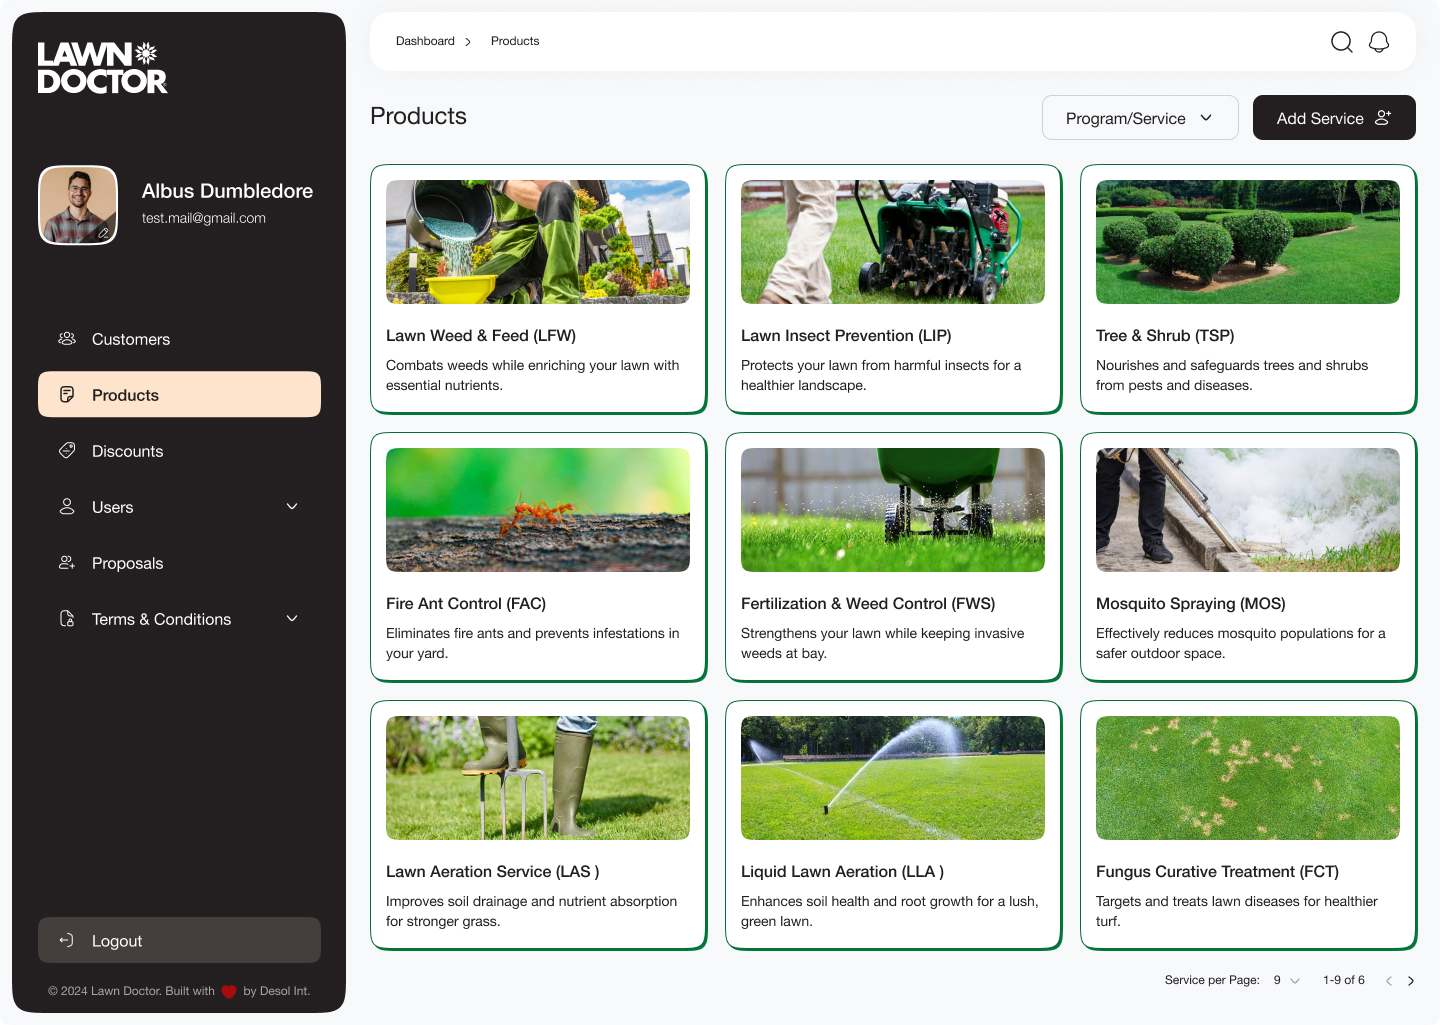The image size is (1440, 1025).
Task: Click Products breadcrumb link
Action: point(515,41)
